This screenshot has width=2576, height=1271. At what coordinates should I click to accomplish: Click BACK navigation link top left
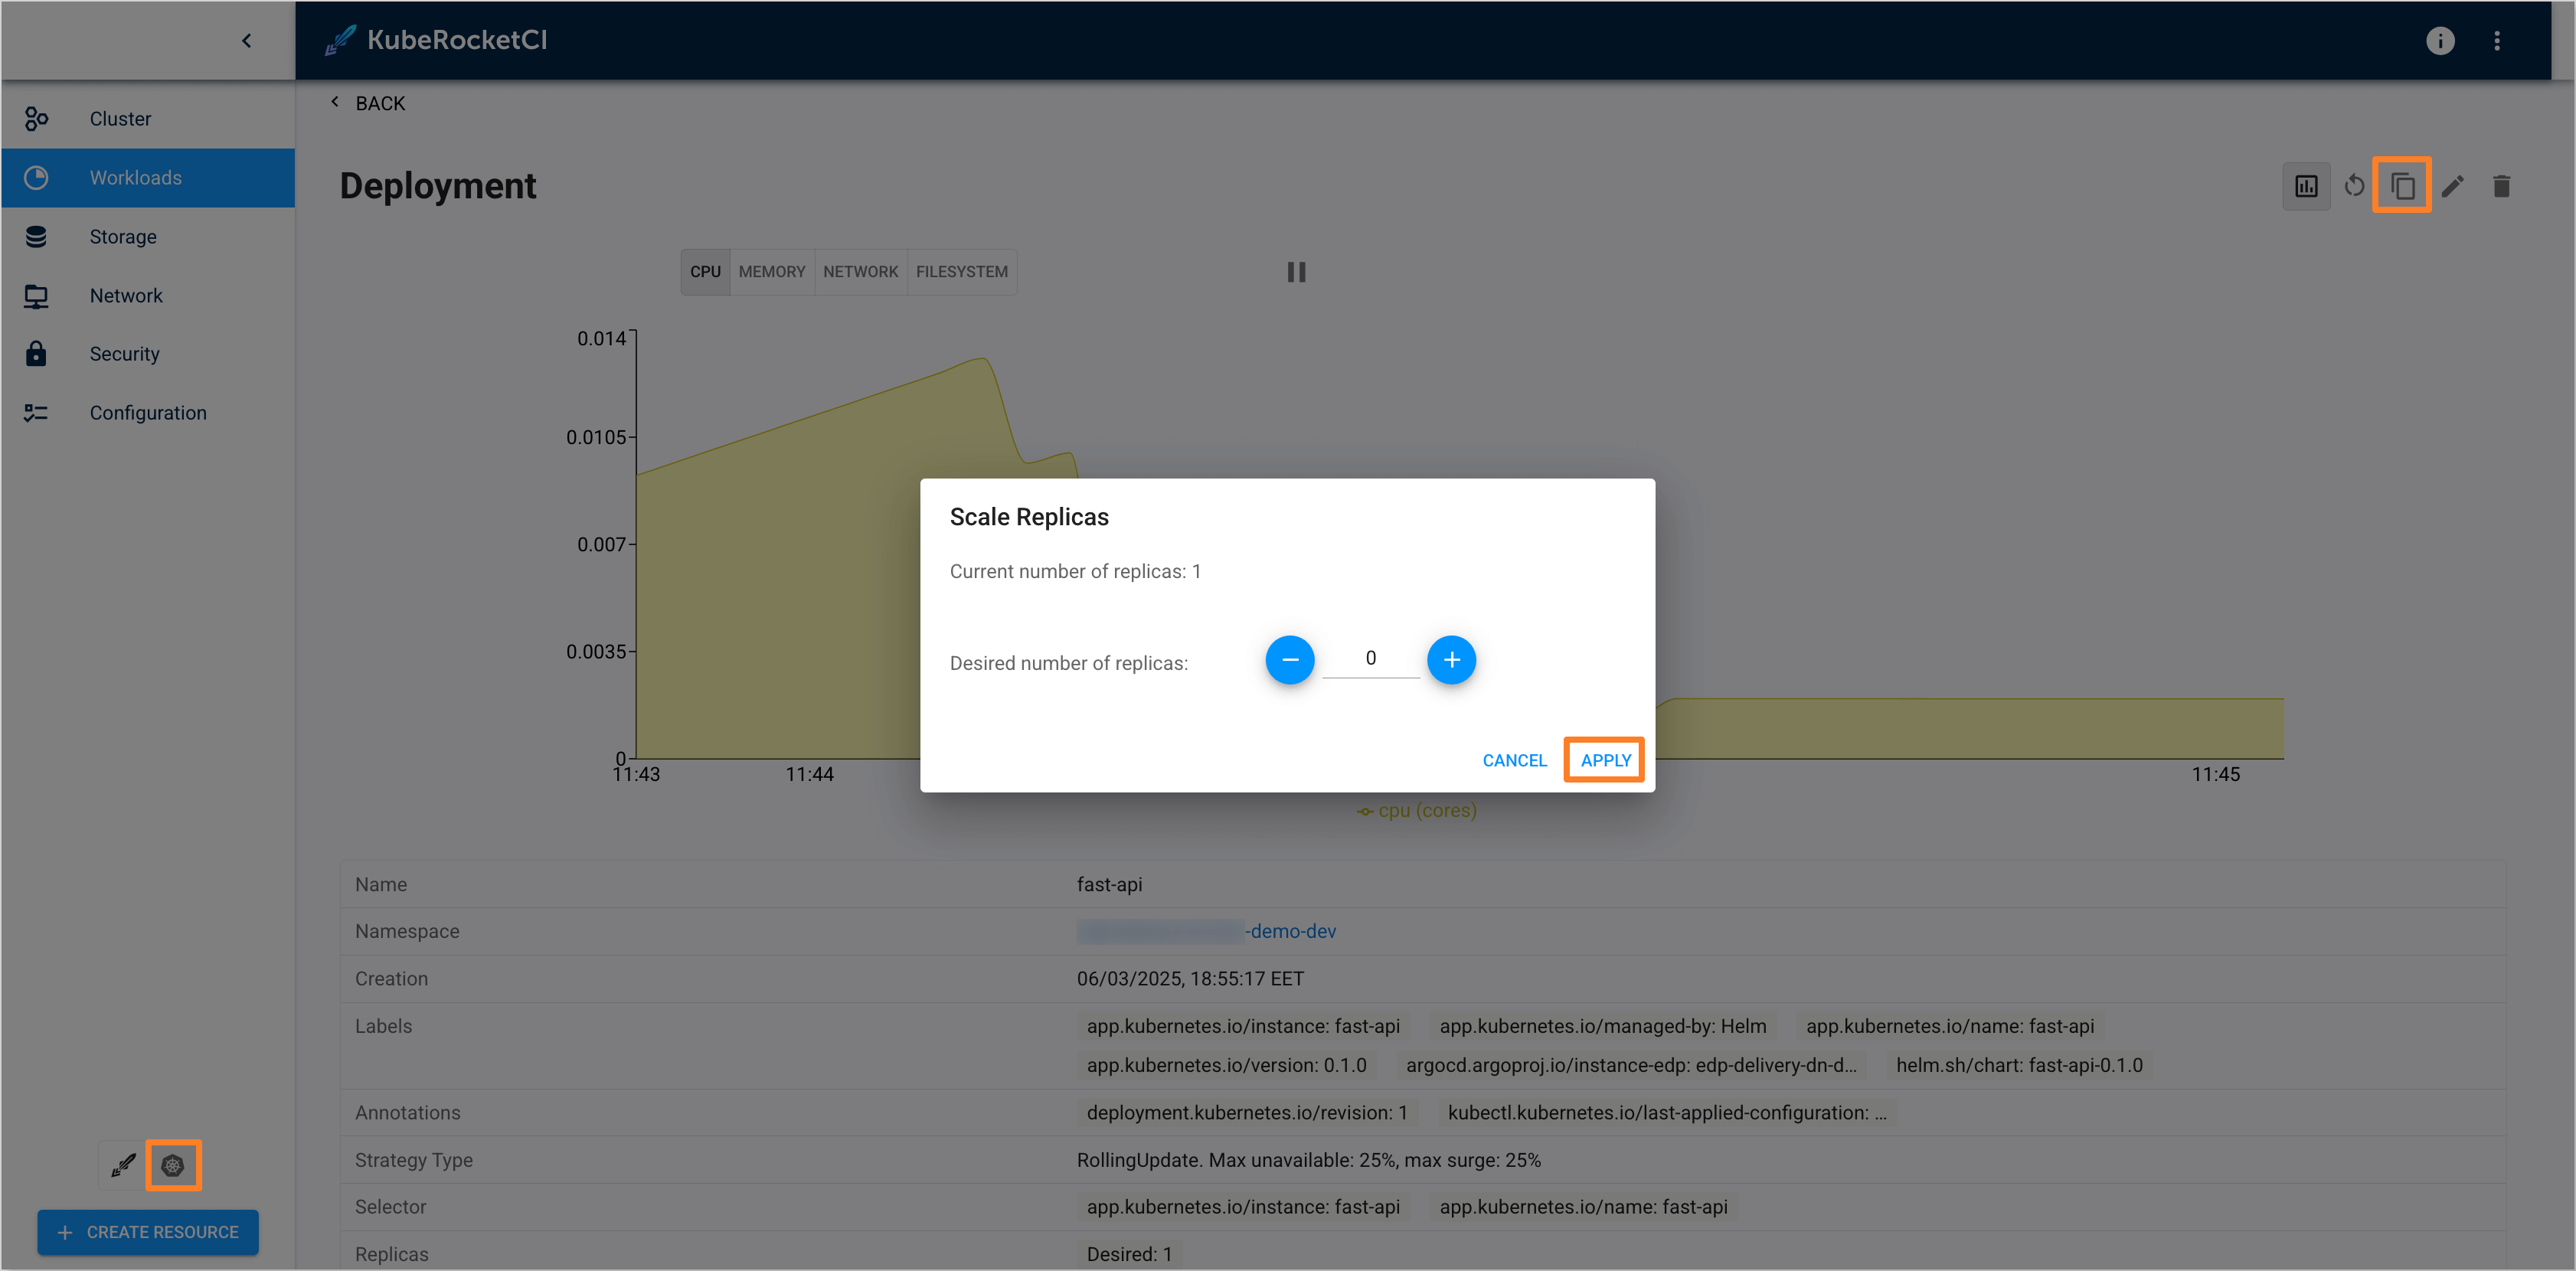pos(368,102)
